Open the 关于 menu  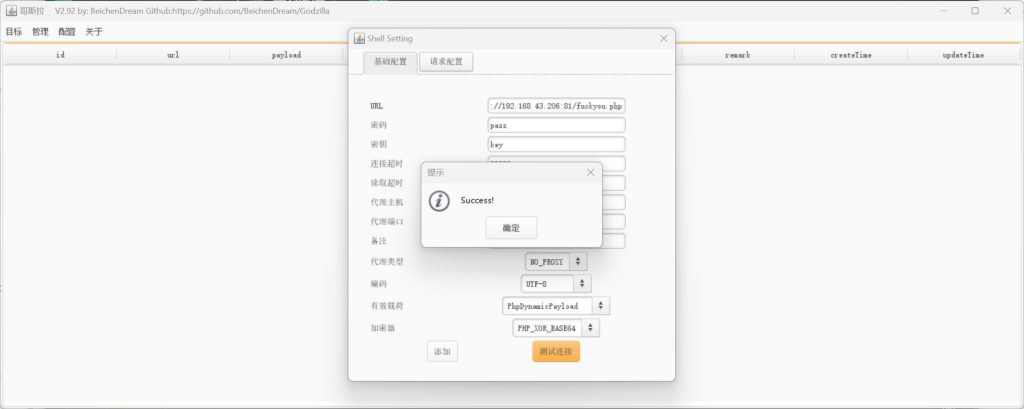point(94,32)
